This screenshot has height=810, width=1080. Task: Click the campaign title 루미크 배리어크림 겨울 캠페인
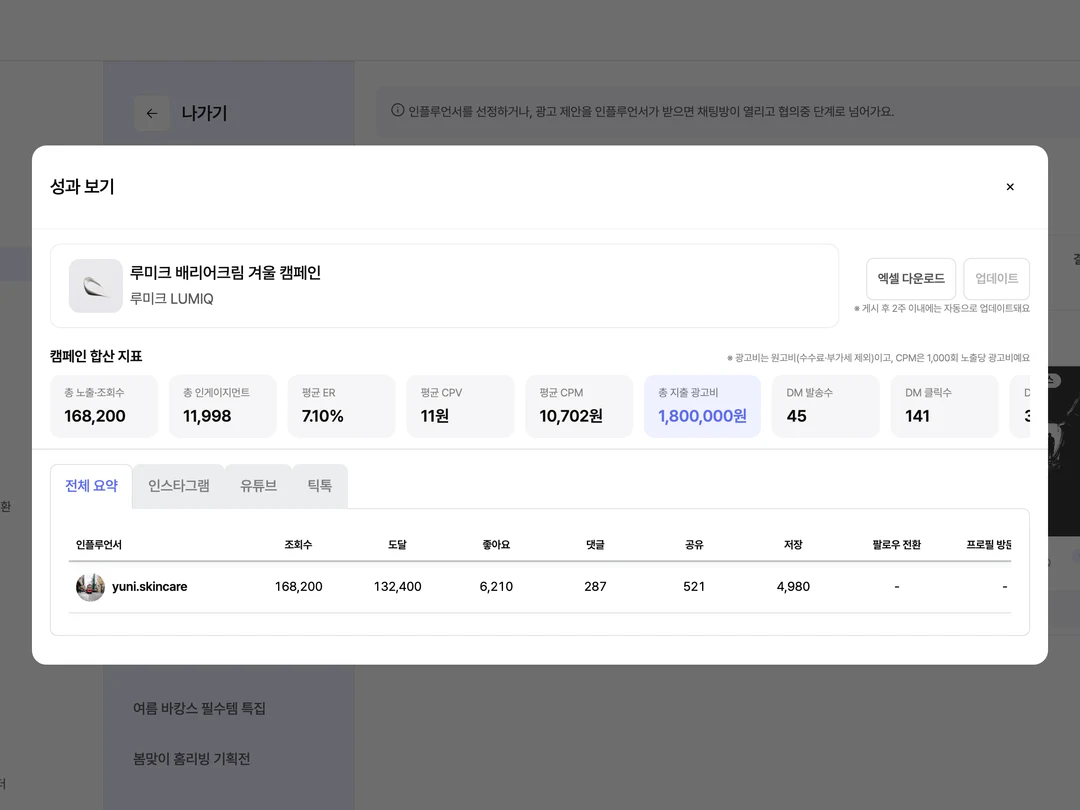[x=225, y=273]
